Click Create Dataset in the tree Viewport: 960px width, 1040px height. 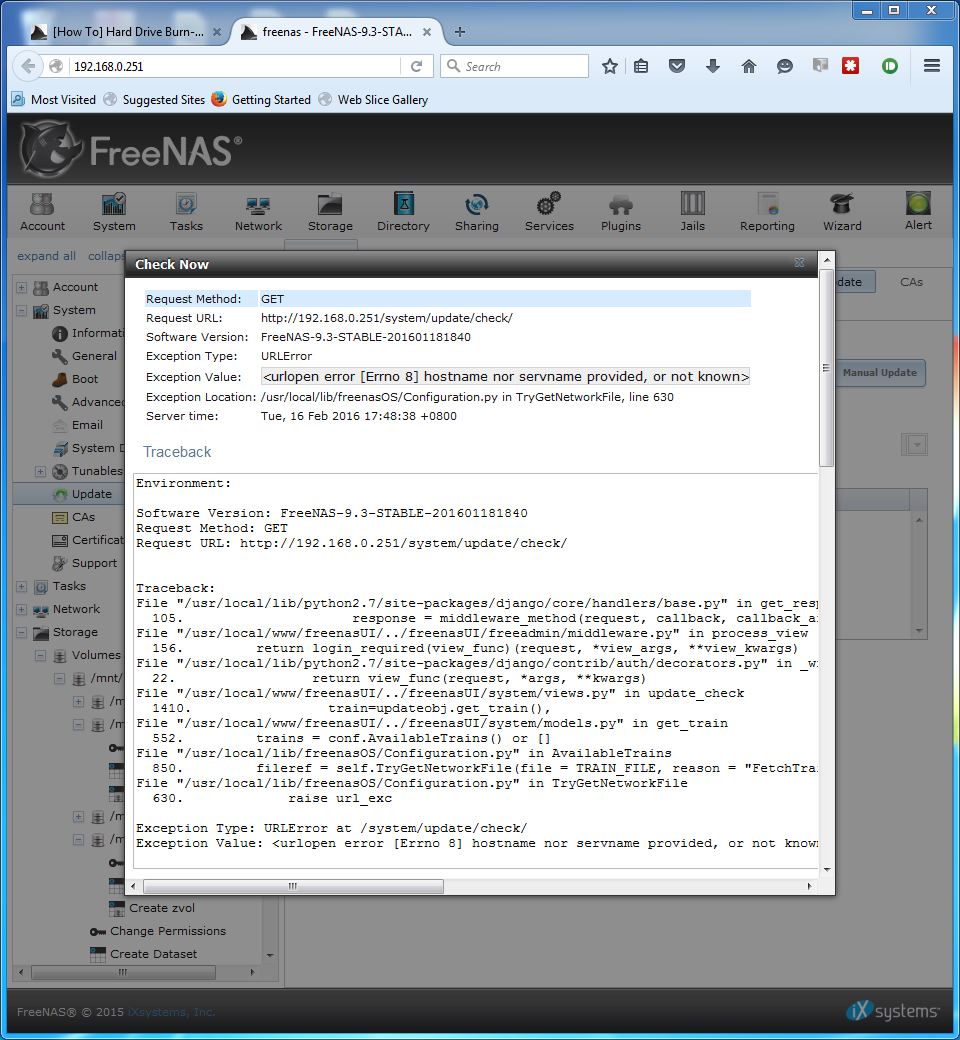[153, 954]
